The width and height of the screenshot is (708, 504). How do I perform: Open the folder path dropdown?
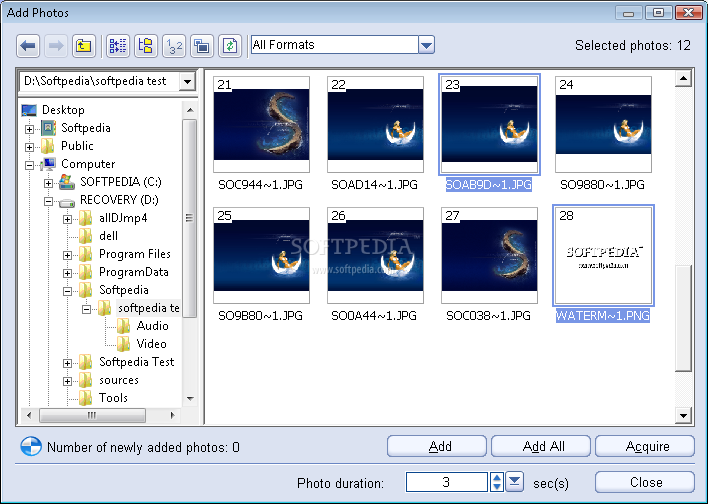tap(187, 82)
